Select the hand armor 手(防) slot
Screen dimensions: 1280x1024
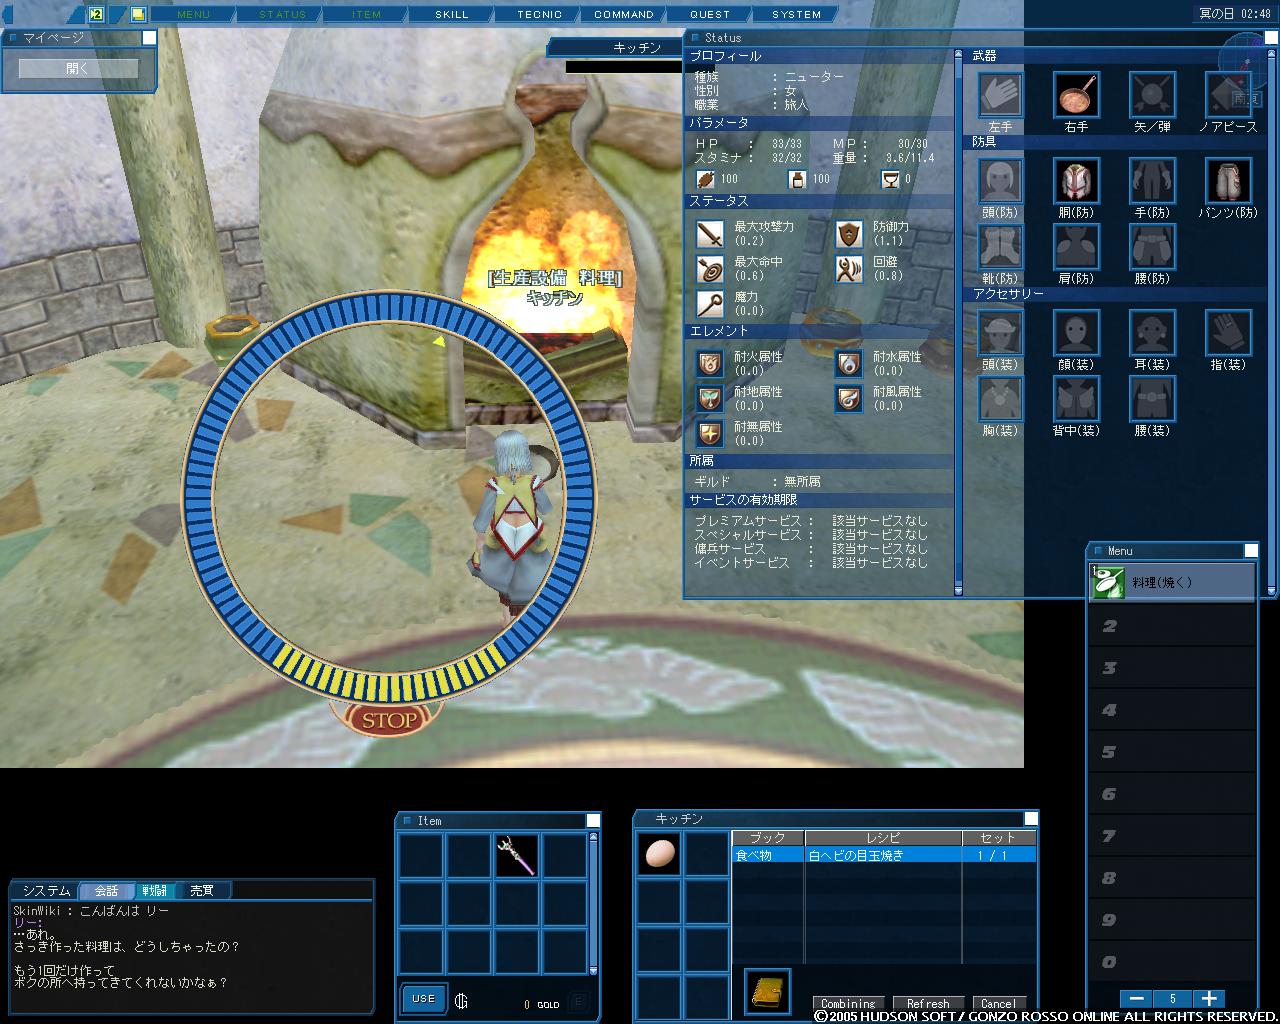pos(1152,181)
